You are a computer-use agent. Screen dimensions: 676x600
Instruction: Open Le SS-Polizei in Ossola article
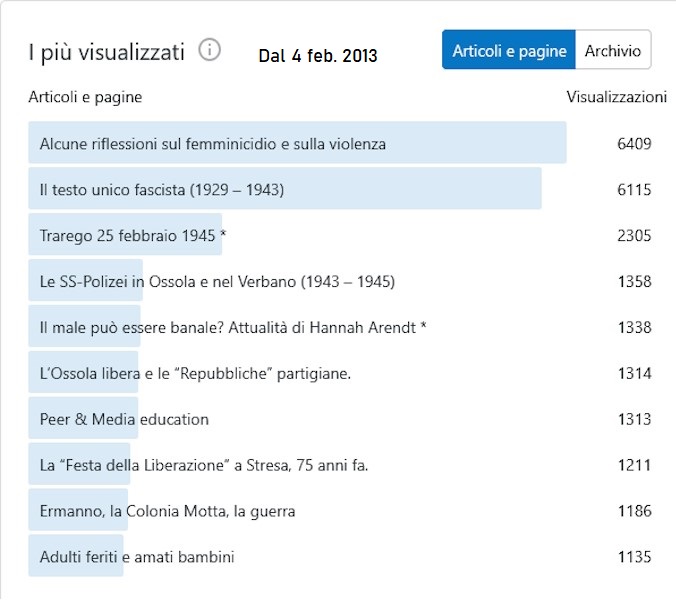[x=217, y=282]
